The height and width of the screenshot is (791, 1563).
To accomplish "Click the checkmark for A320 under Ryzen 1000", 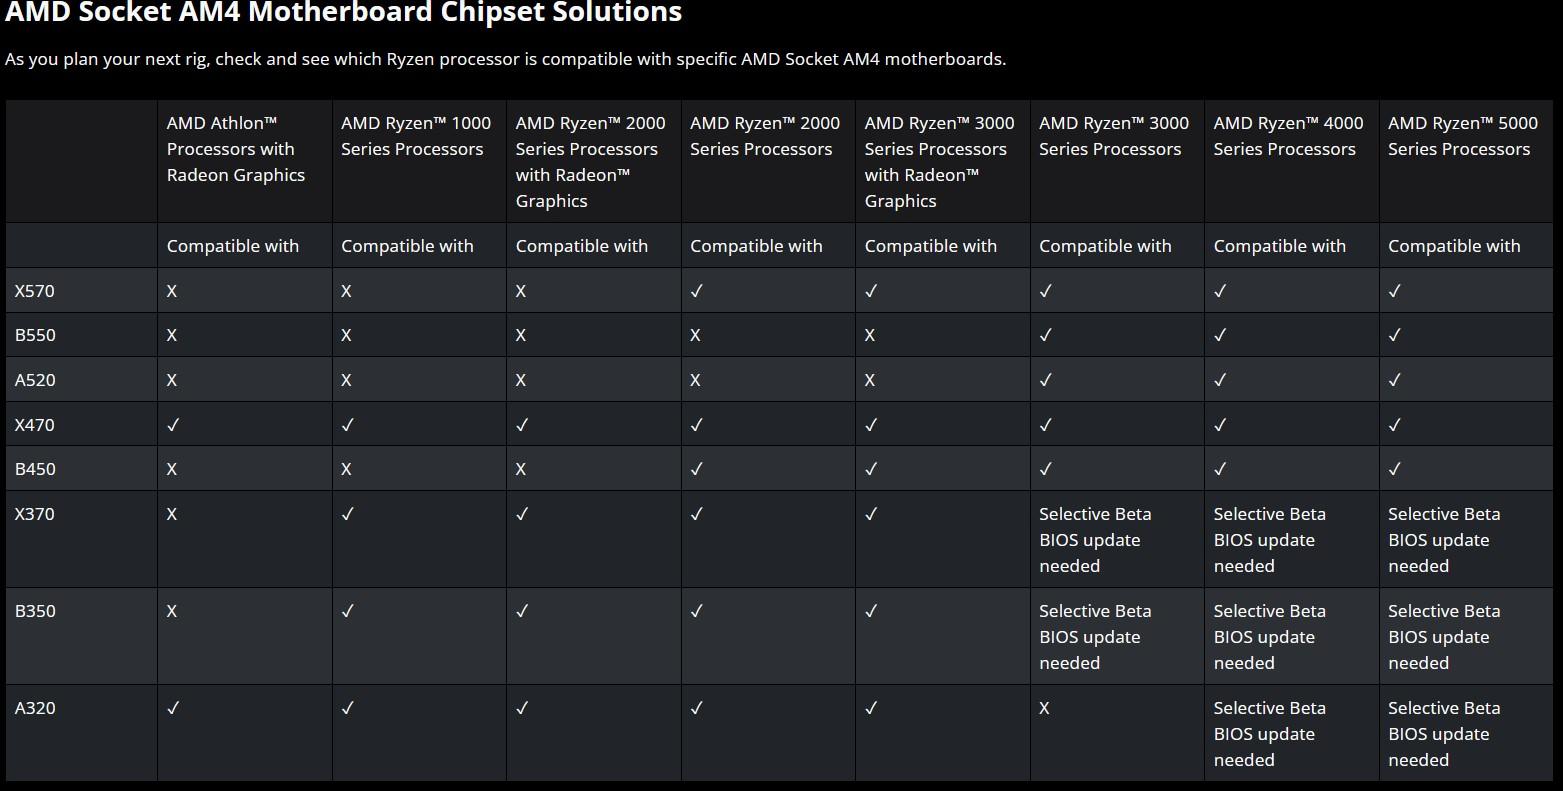I will 347,708.
